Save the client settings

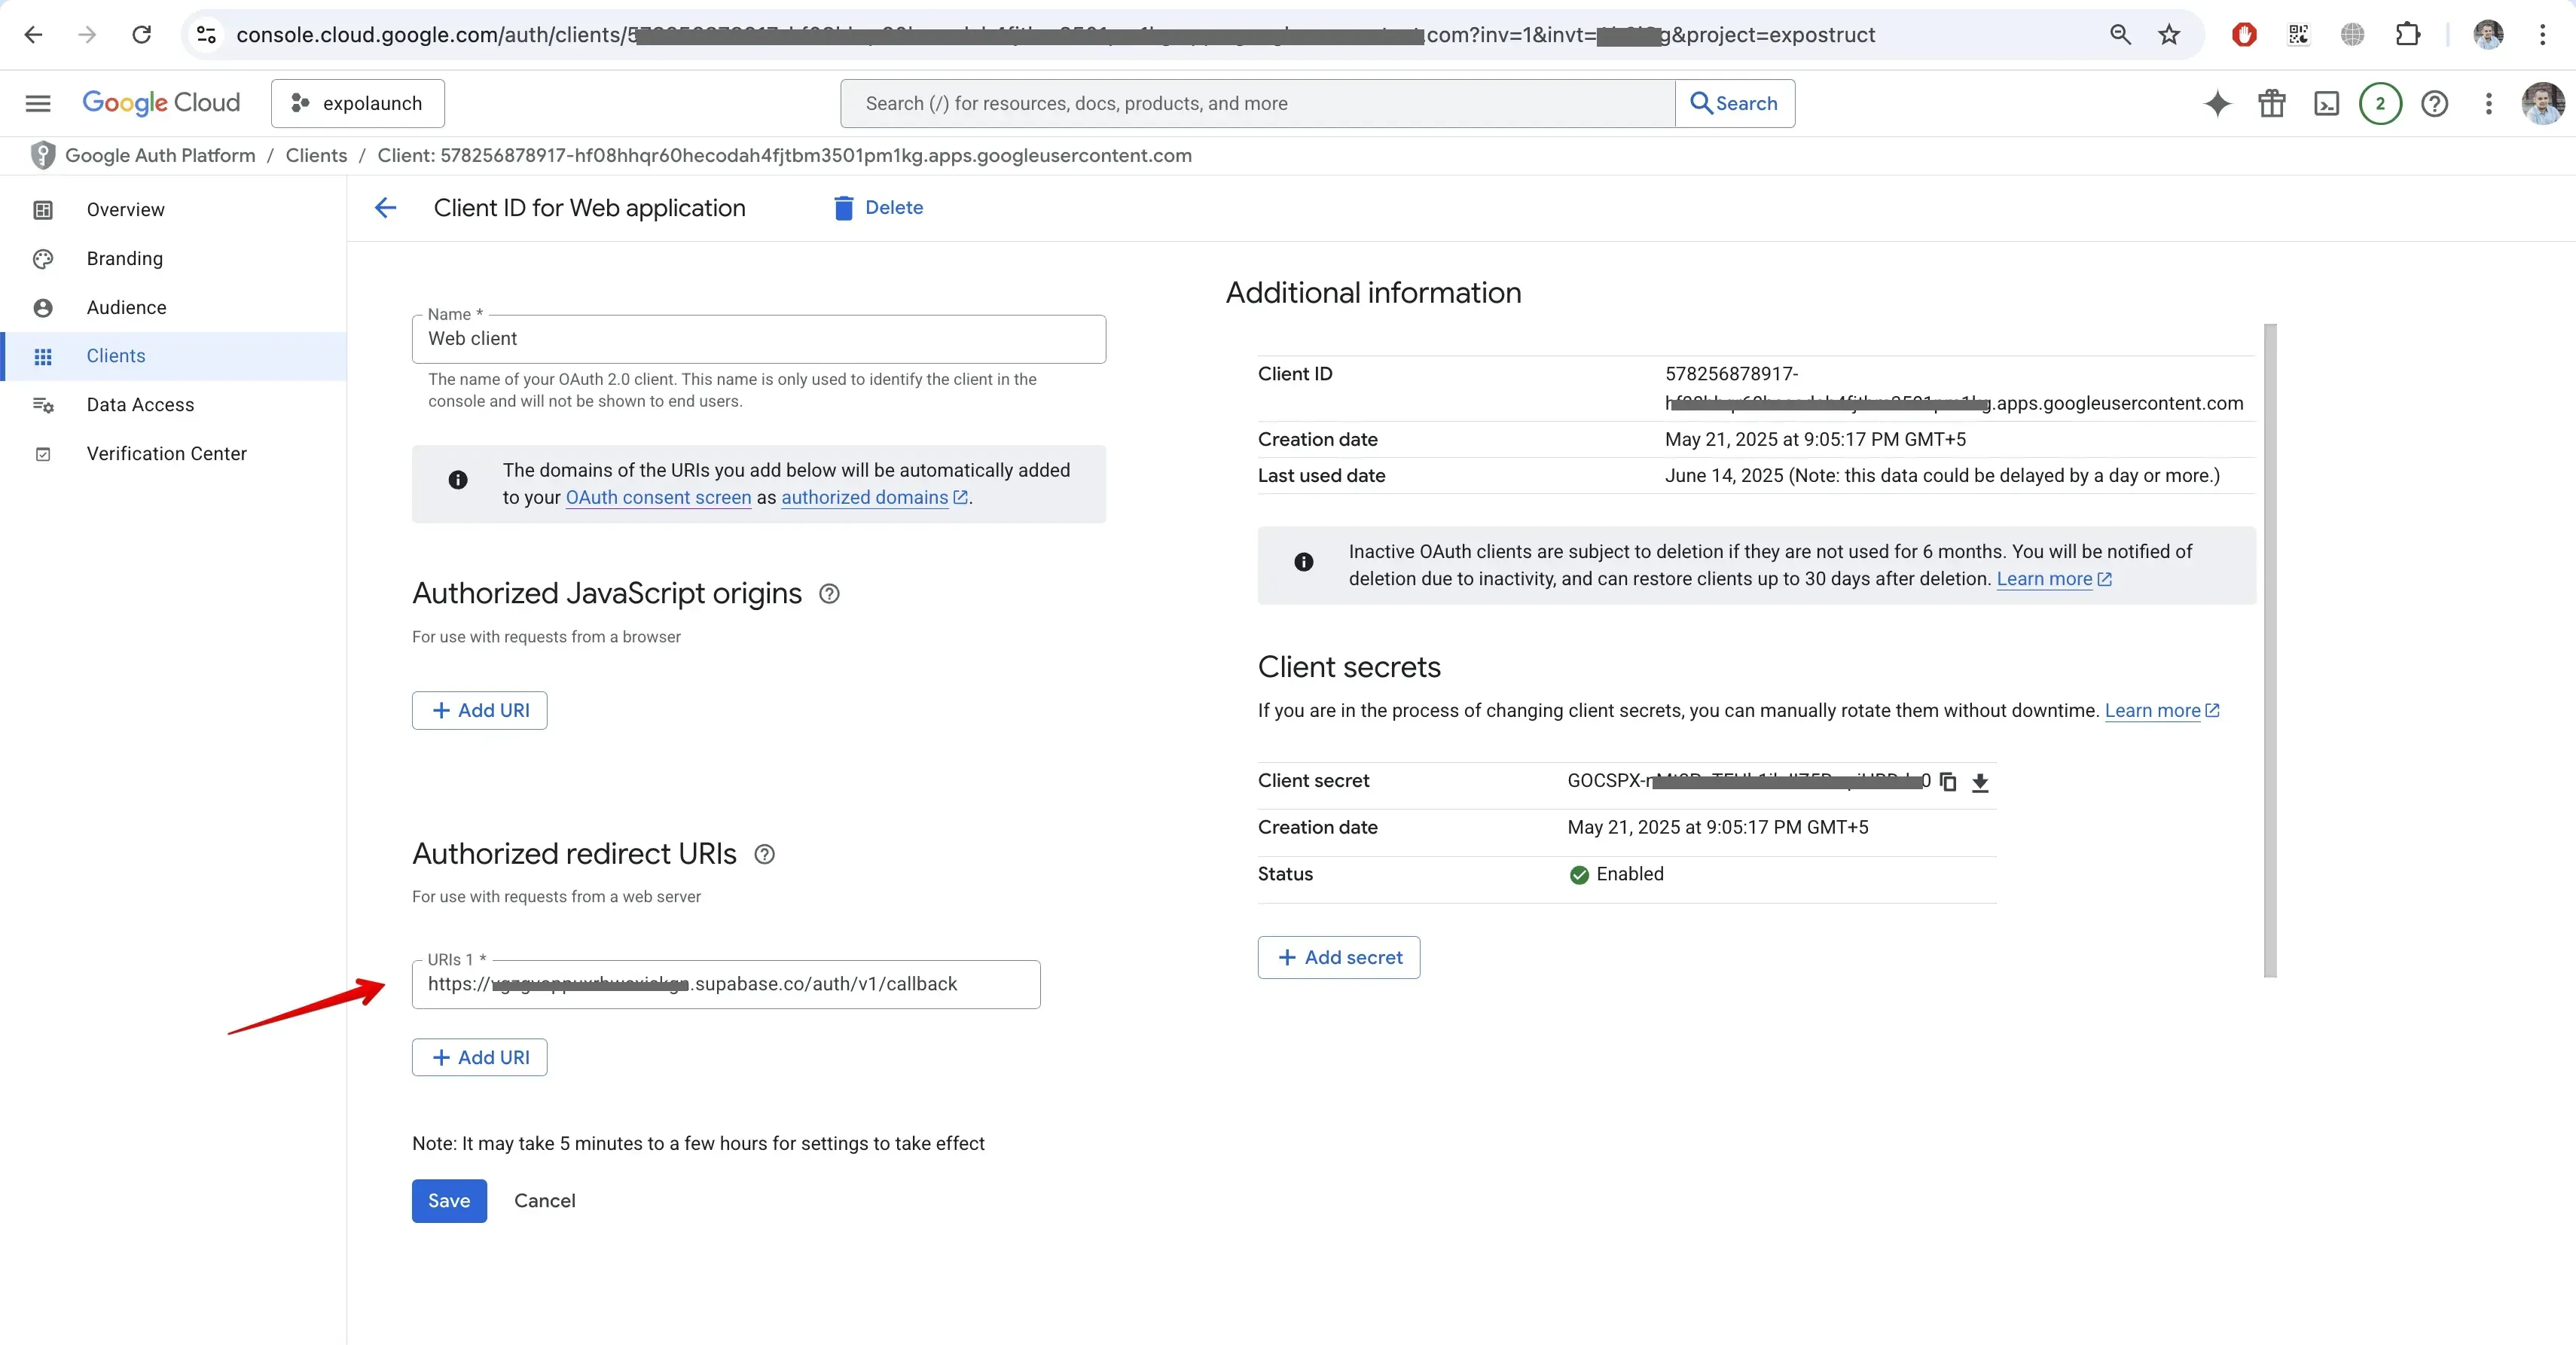click(449, 1201)
